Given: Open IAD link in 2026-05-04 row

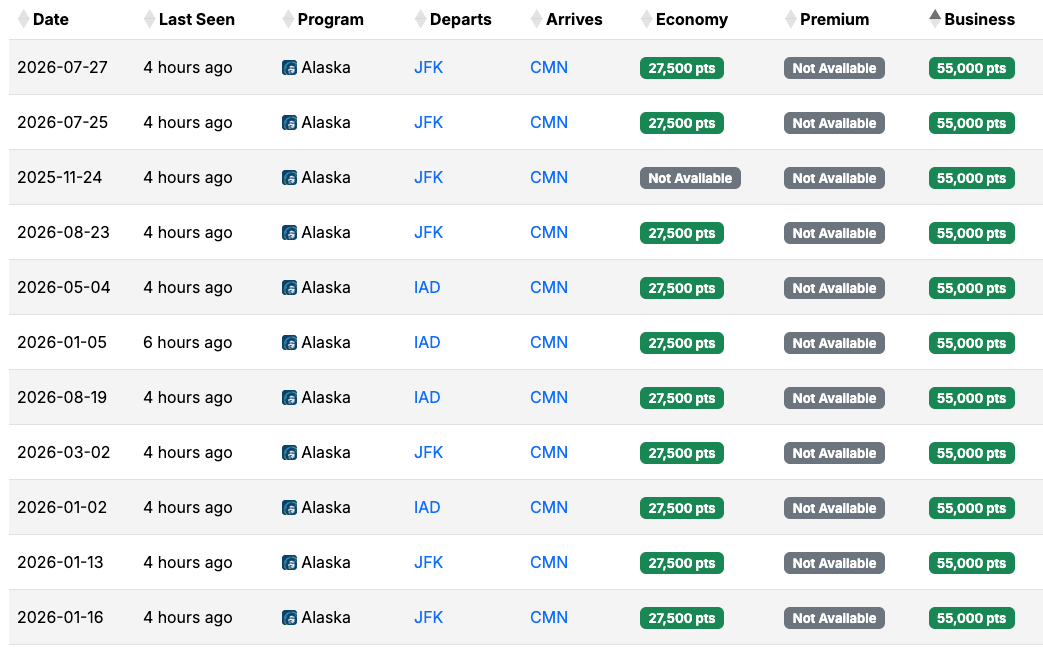Looking at the screenshot, I should pos(427,288).
